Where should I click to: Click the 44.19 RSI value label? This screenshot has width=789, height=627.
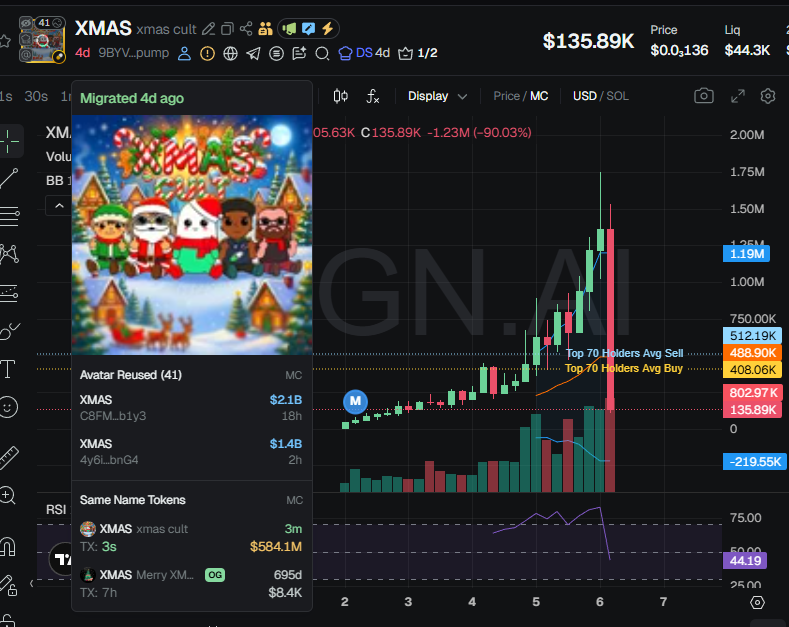[745, 561]
